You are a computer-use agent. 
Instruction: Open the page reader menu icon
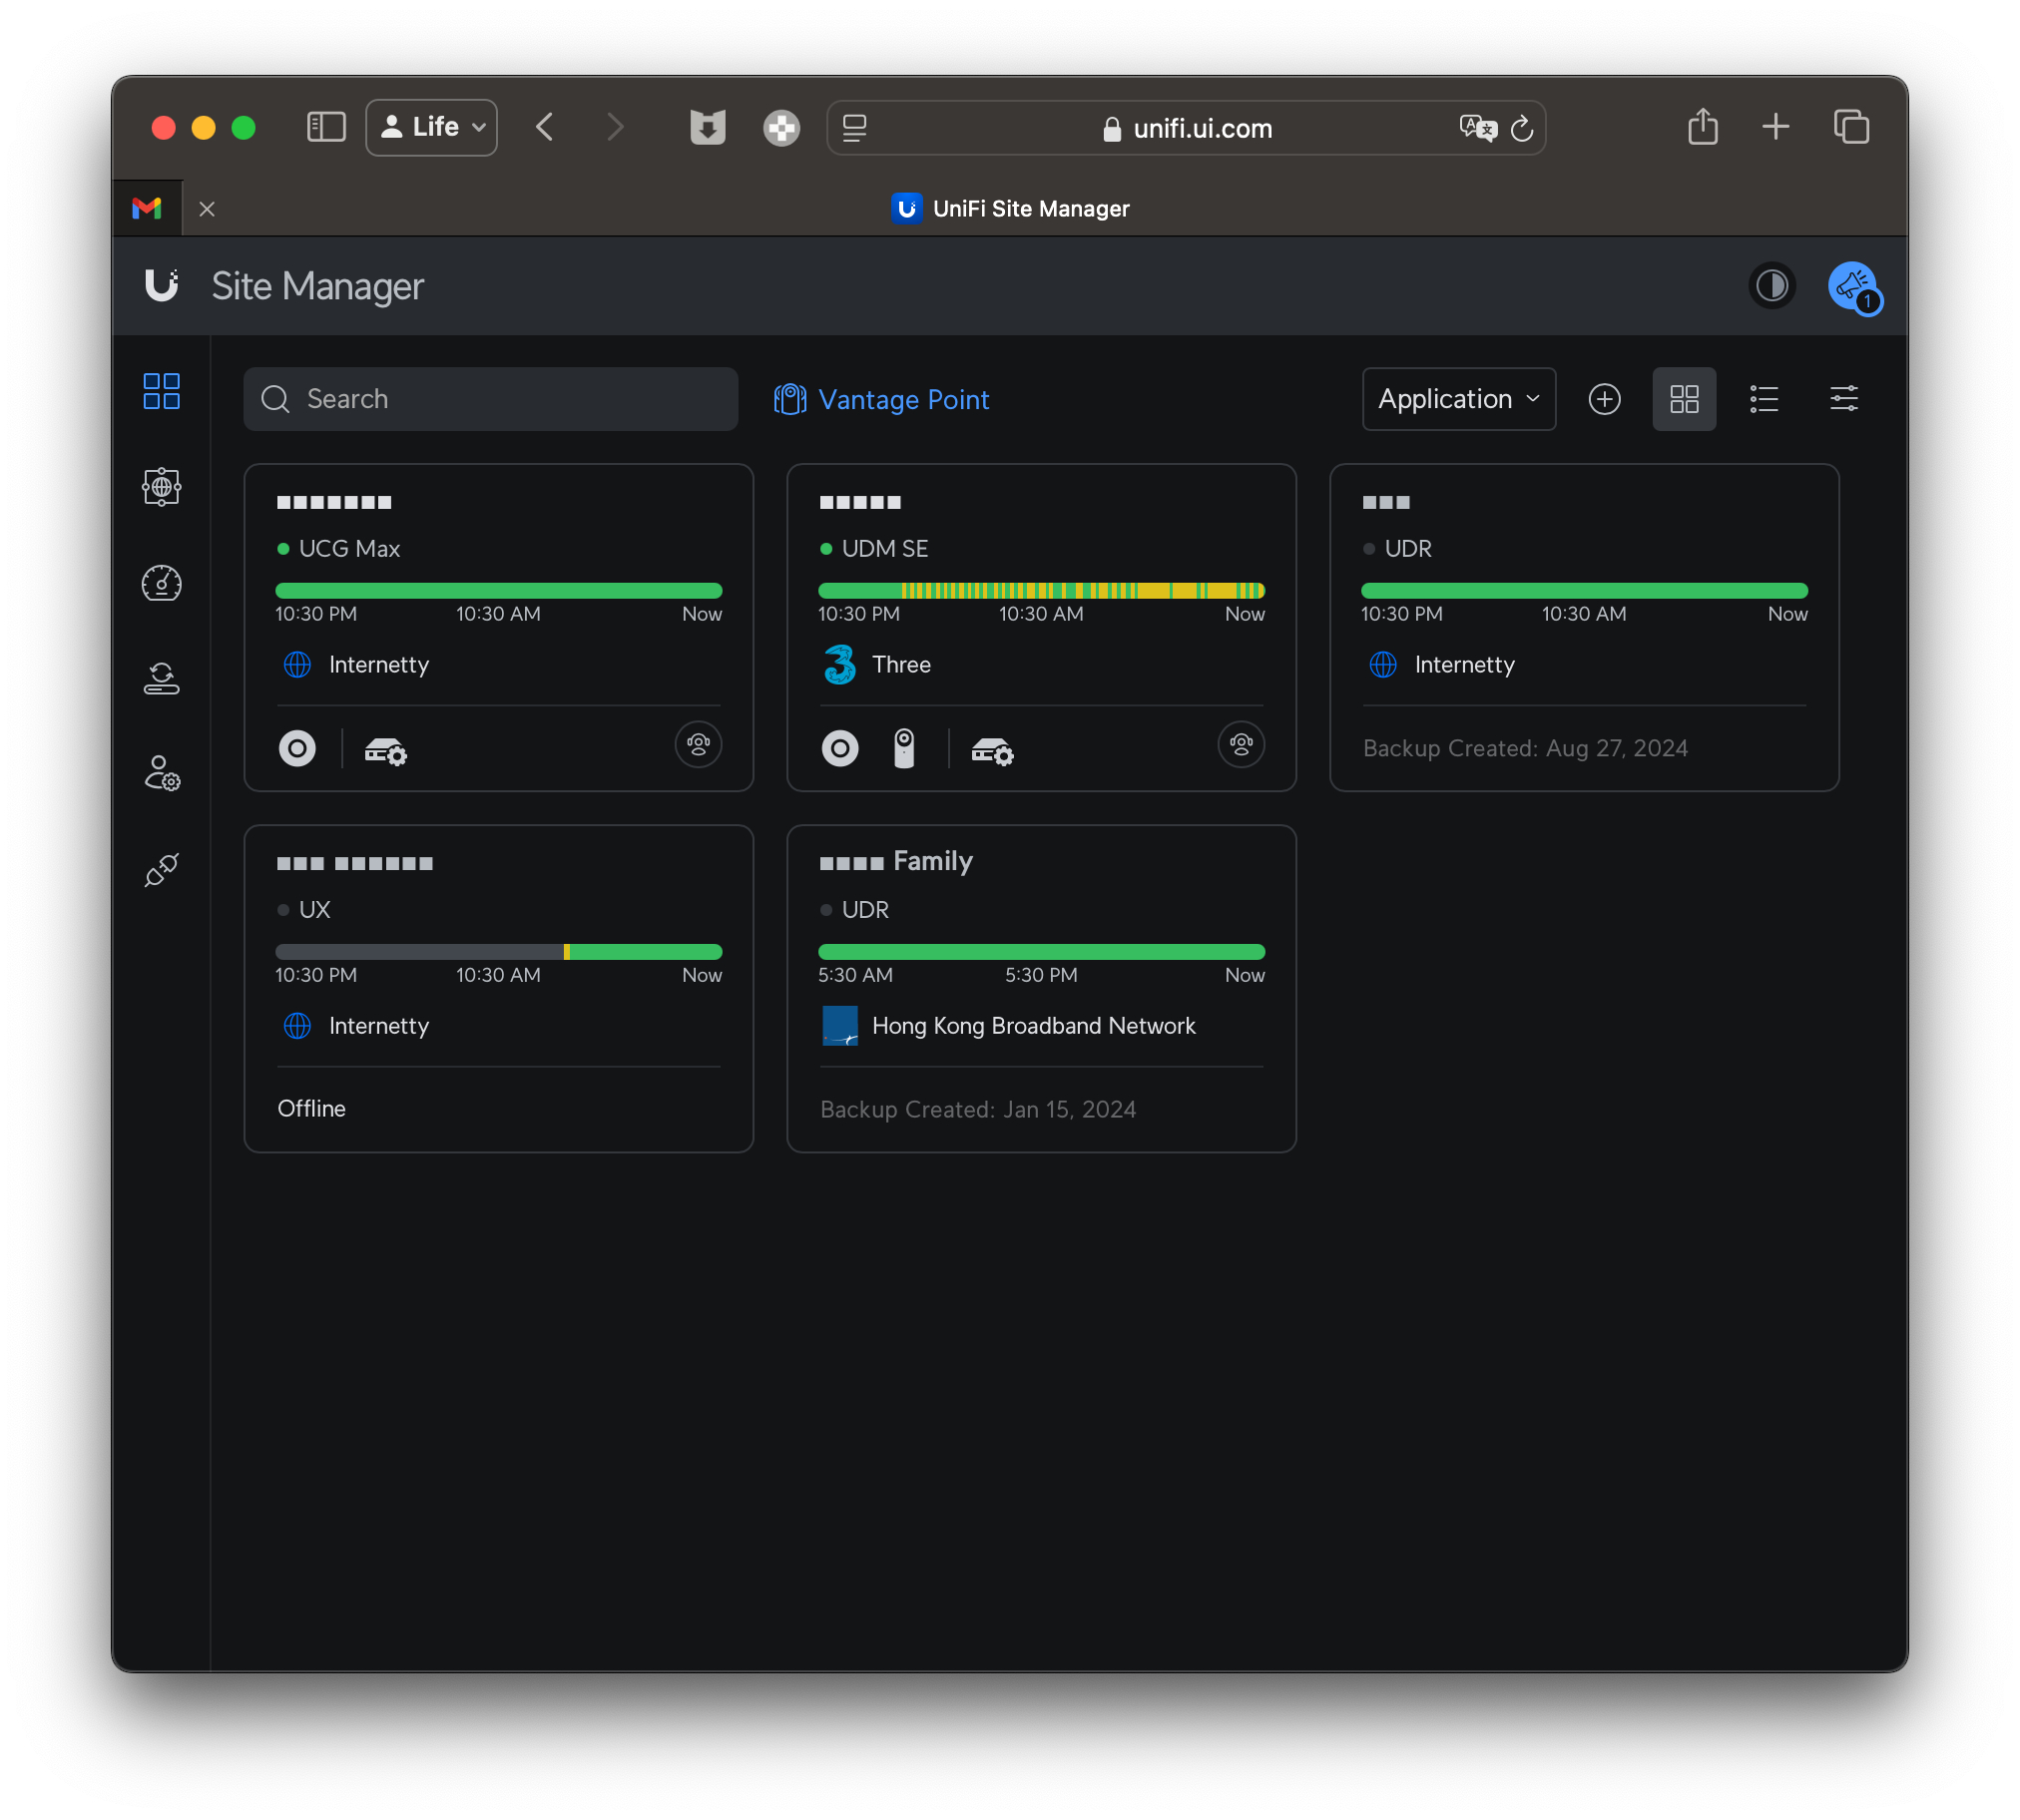pyautogui.click(x=855, y=127)
